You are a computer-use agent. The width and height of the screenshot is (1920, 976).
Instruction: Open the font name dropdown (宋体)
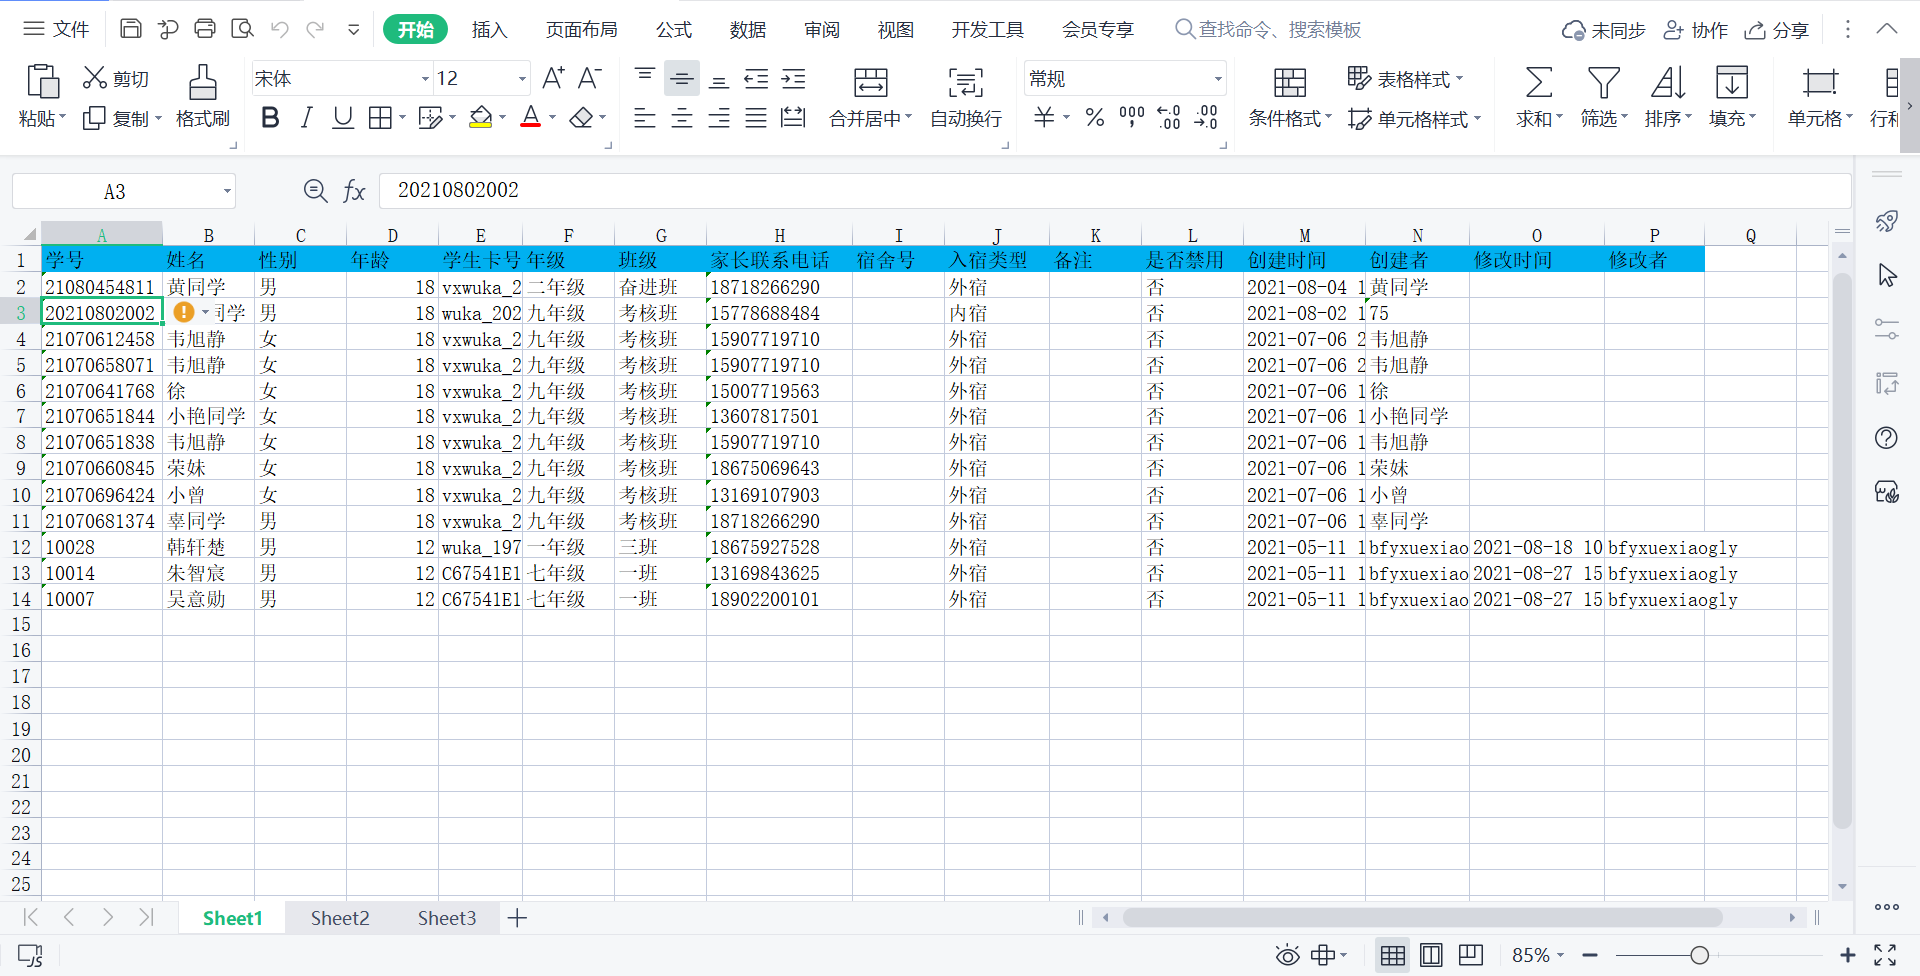(425, 79)
